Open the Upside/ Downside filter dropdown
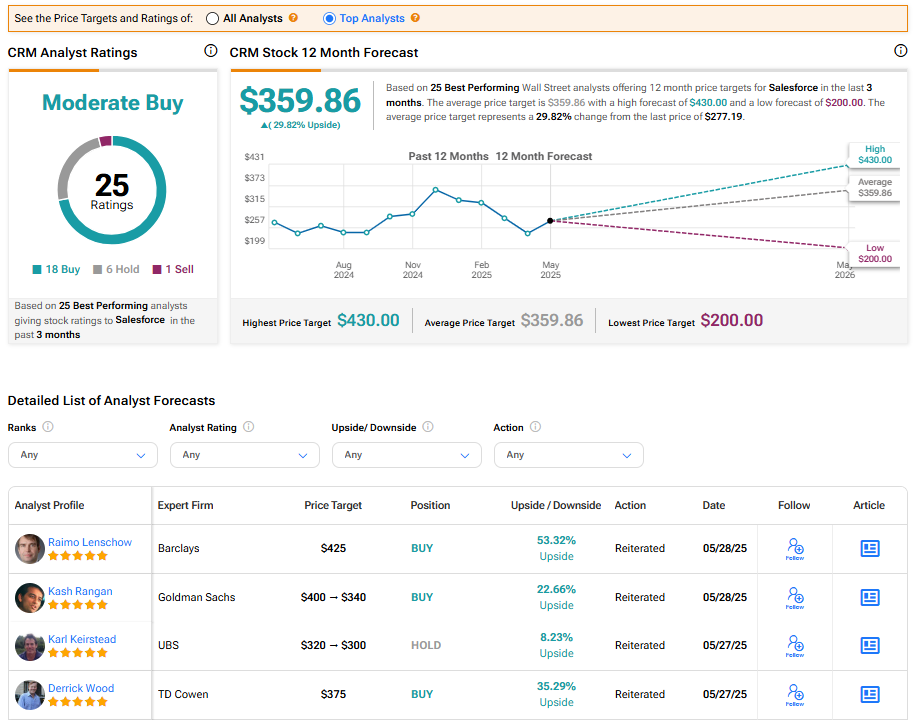 pos(407,455)
